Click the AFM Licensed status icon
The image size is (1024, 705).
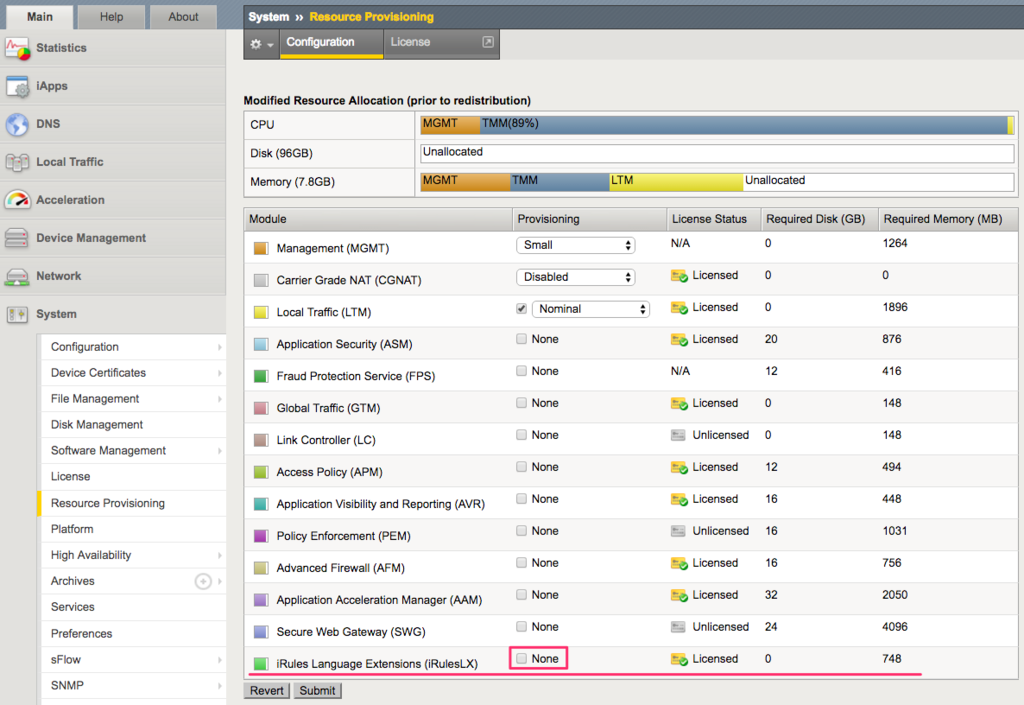pyautogui.click(x=679, y=564)
